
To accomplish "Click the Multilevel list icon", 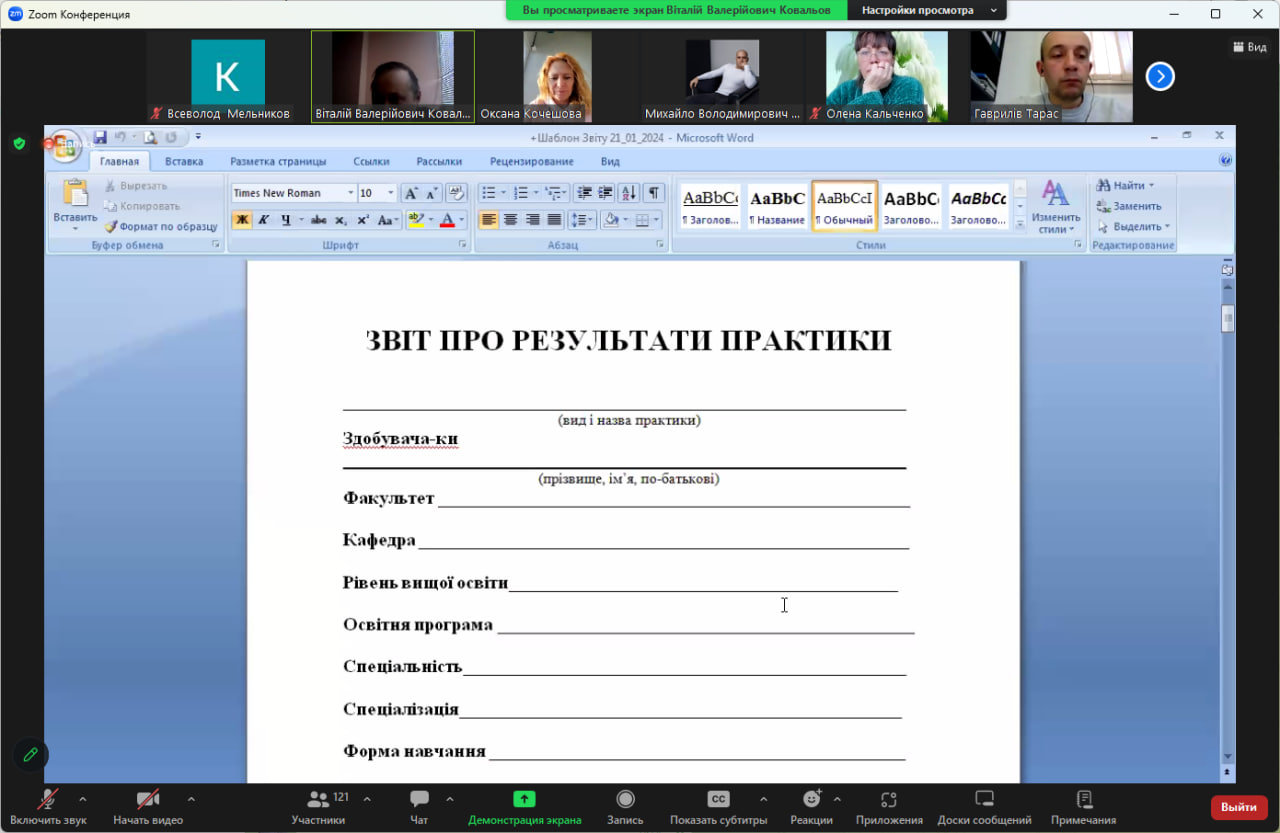I will click(552, 193).
